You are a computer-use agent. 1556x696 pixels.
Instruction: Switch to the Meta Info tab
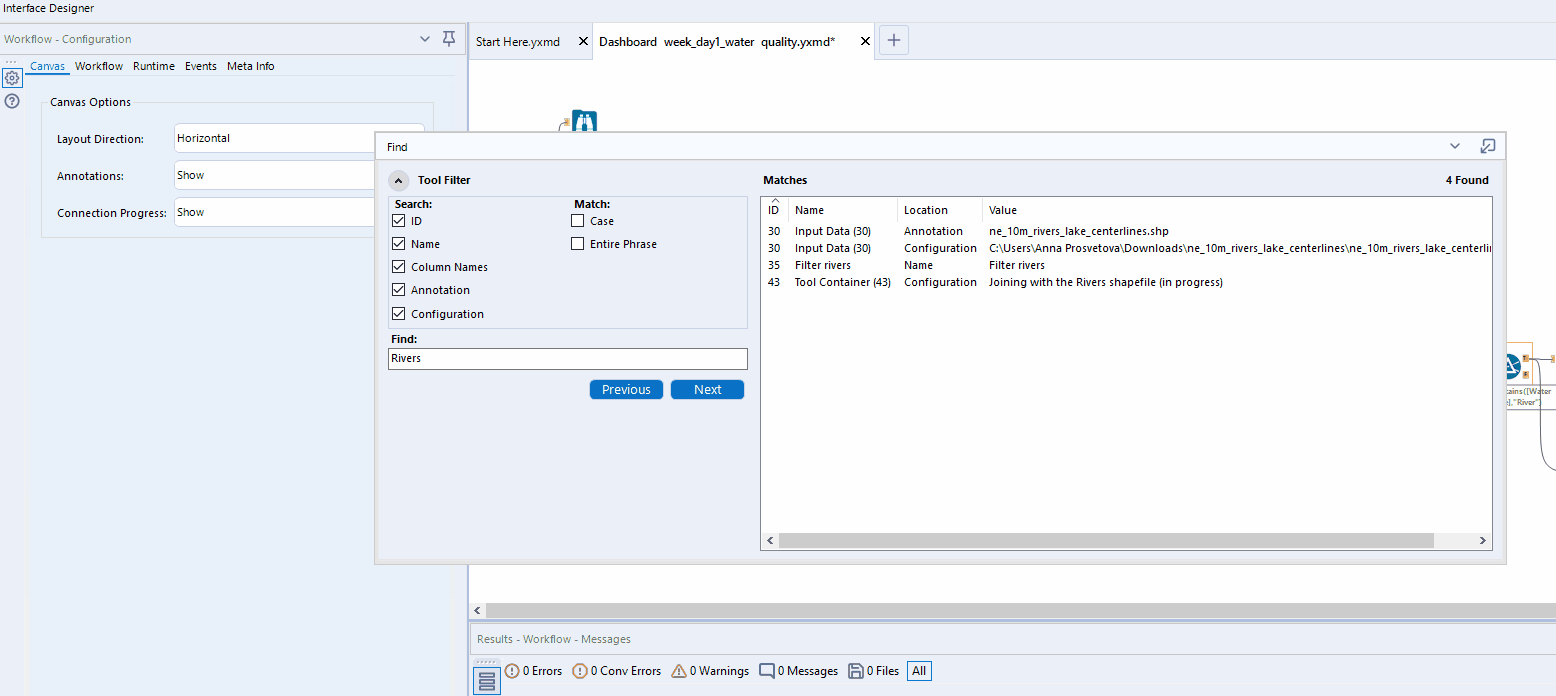251,66
